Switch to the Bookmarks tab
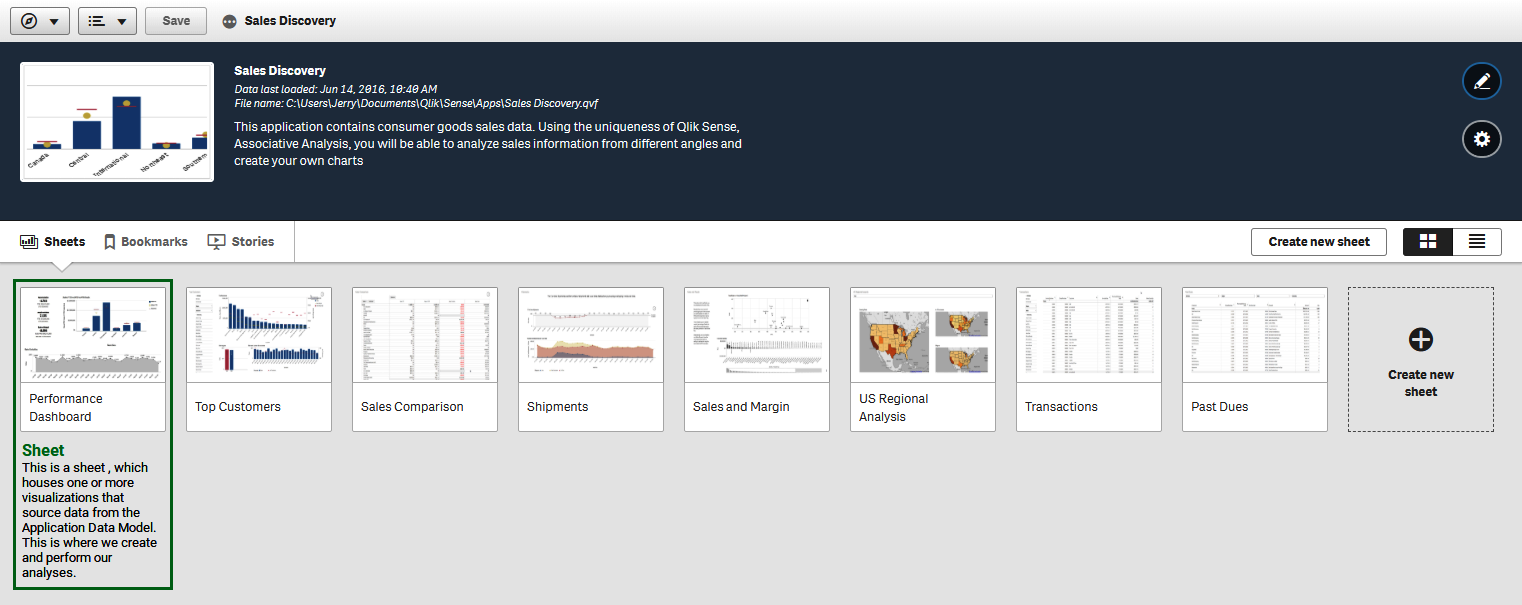Viewport: 1522px width, 605px height. tap(146, 242)
